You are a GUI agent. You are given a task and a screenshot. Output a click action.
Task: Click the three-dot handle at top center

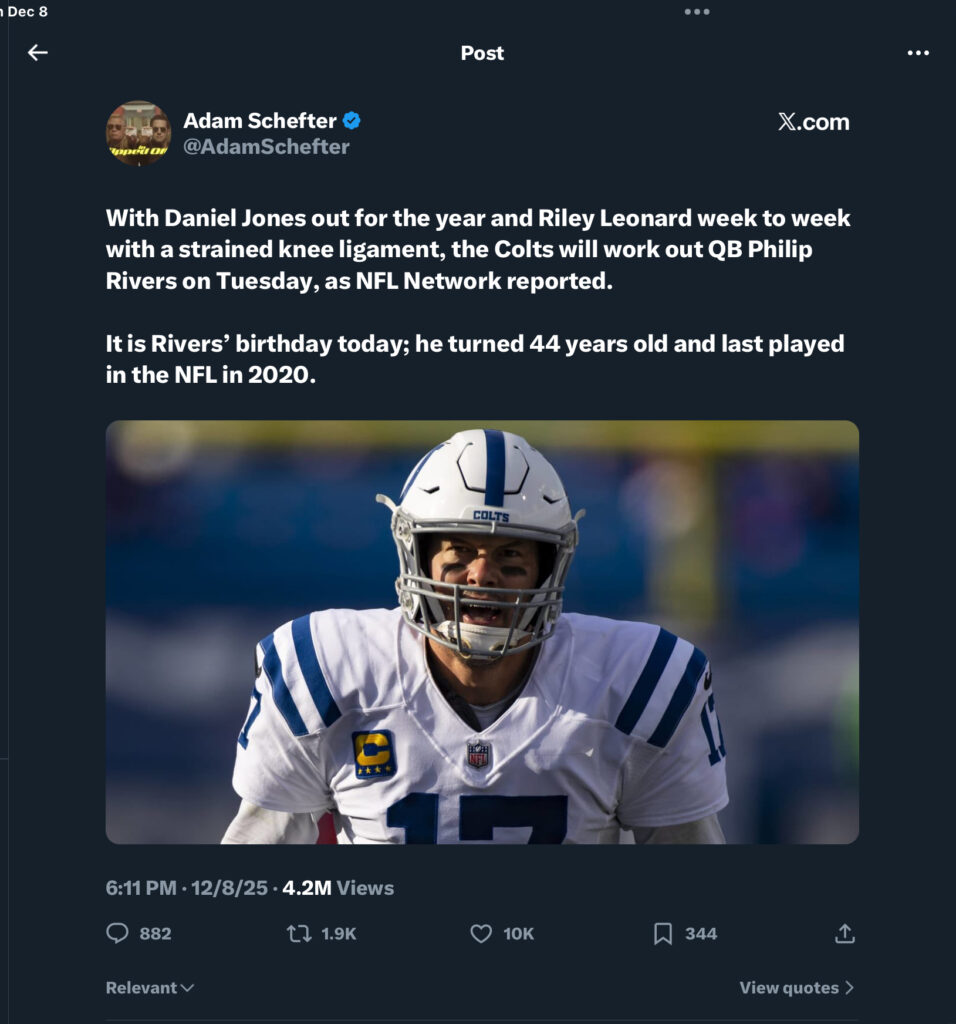[x=697, y=12]
